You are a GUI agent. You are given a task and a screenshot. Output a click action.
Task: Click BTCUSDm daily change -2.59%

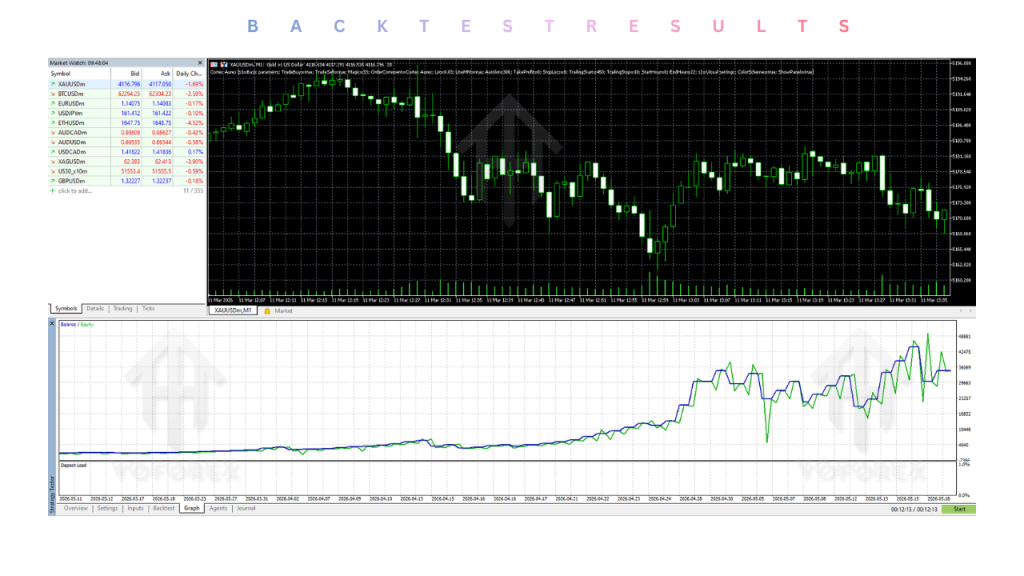[x=194, y=94]
